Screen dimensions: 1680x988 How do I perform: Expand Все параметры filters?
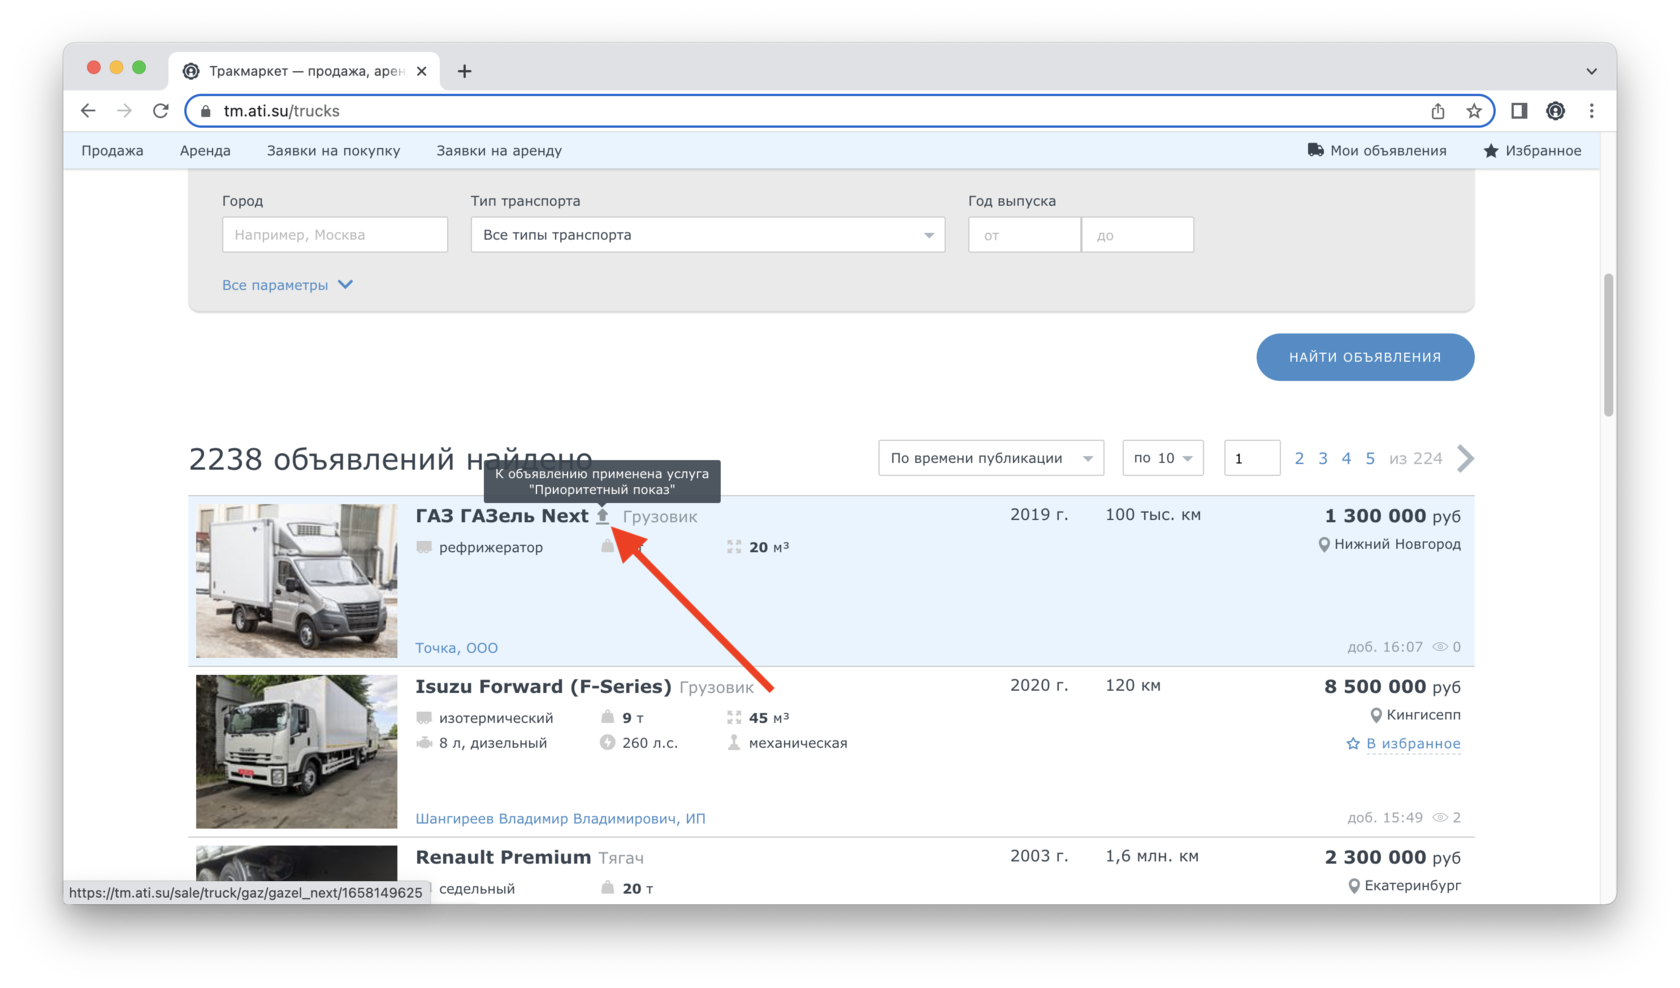[288, 285]
